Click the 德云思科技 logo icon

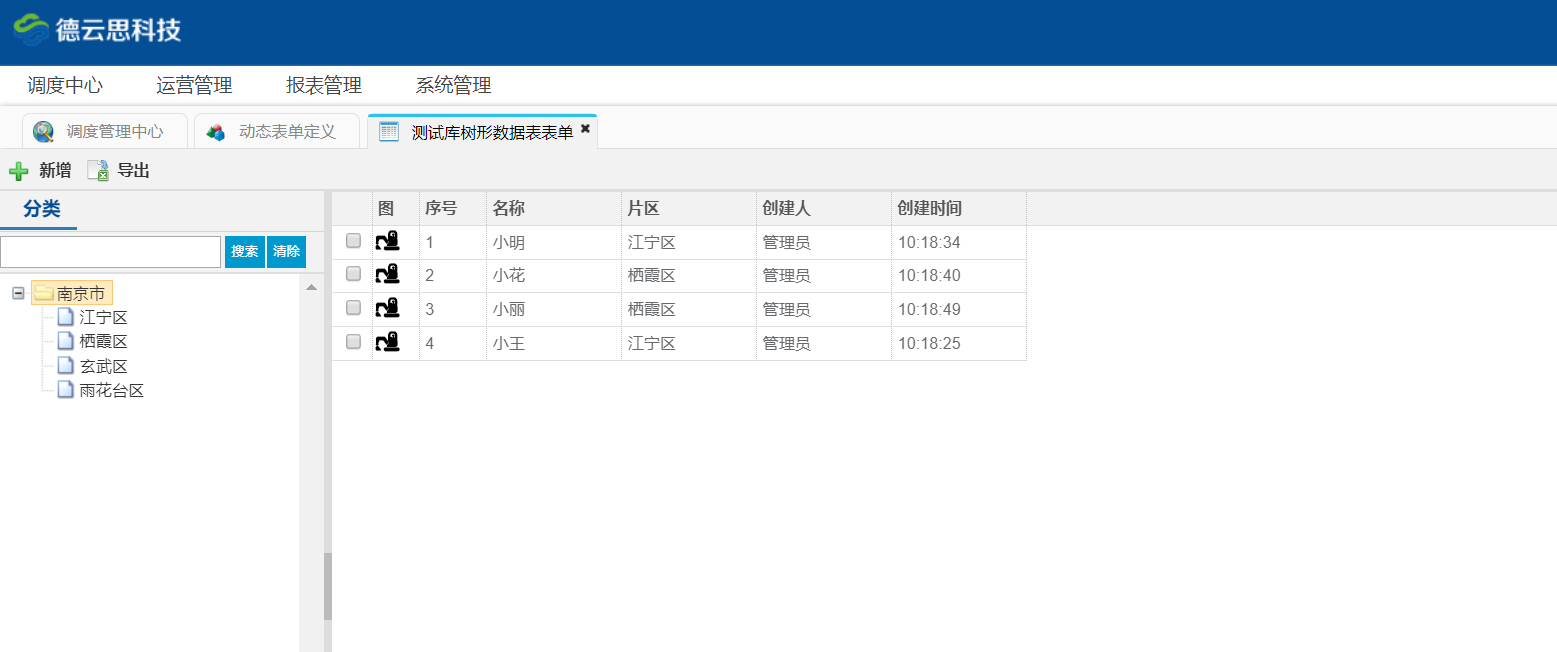coord(31,30)
